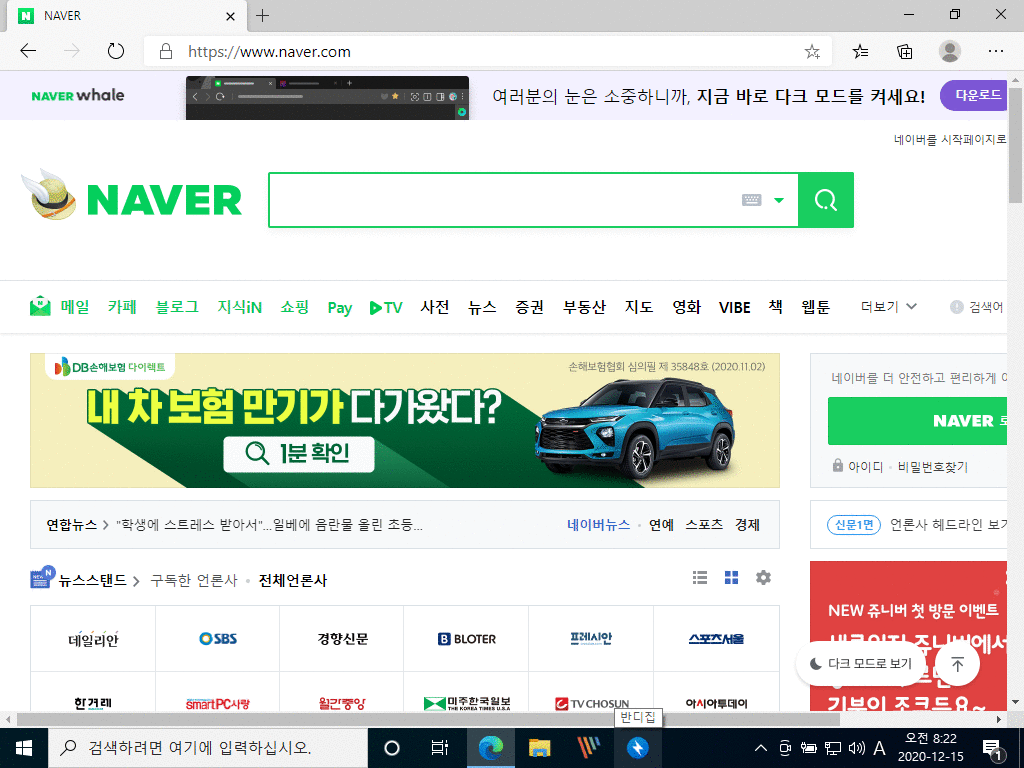Click the volume speaker tray icon
This screenshot has height=768, width=1024.
pos(856,748)
